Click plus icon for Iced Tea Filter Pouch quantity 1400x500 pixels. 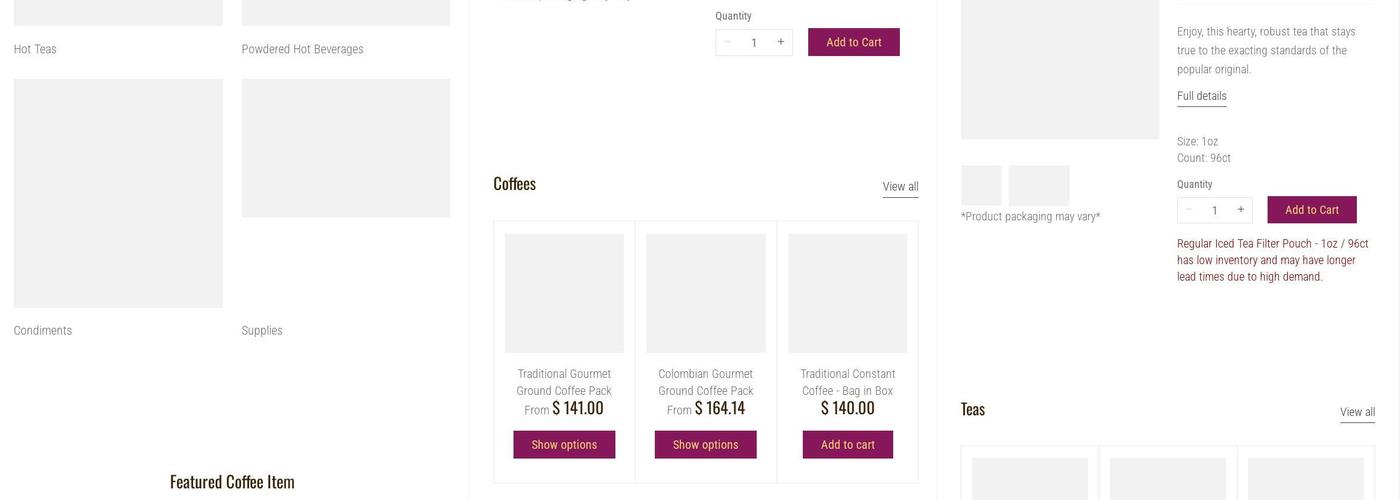coord(1241,210)
